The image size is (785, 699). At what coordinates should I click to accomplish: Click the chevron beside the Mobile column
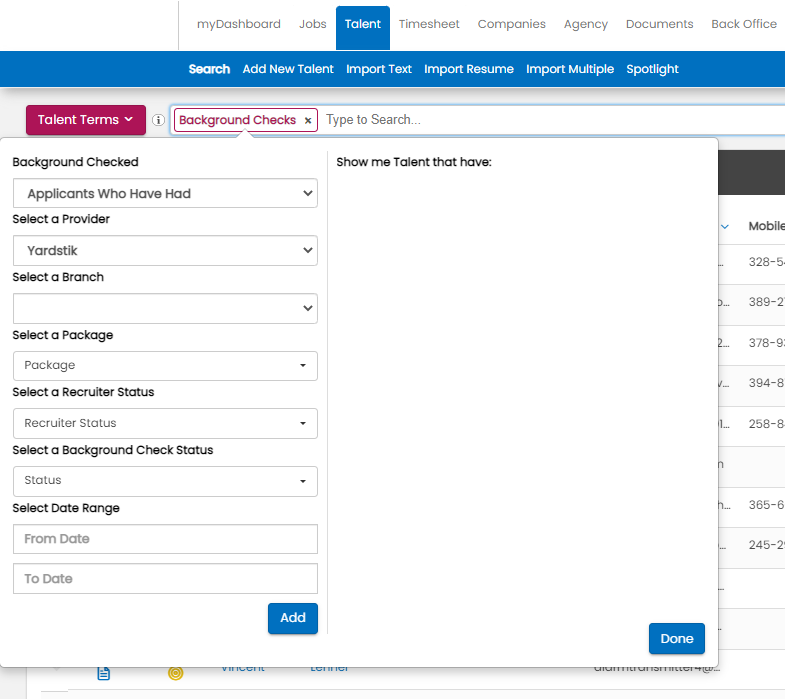(724, 227)
